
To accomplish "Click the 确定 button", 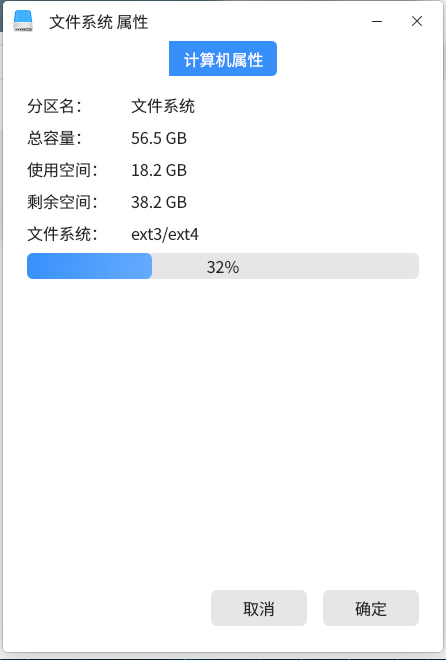I will click(371, 608).
